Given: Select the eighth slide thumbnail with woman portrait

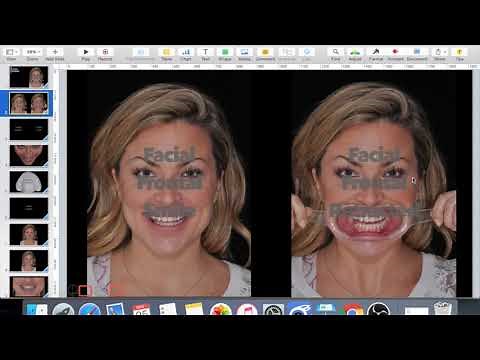Looking at the screenshot, I should 29,261.
